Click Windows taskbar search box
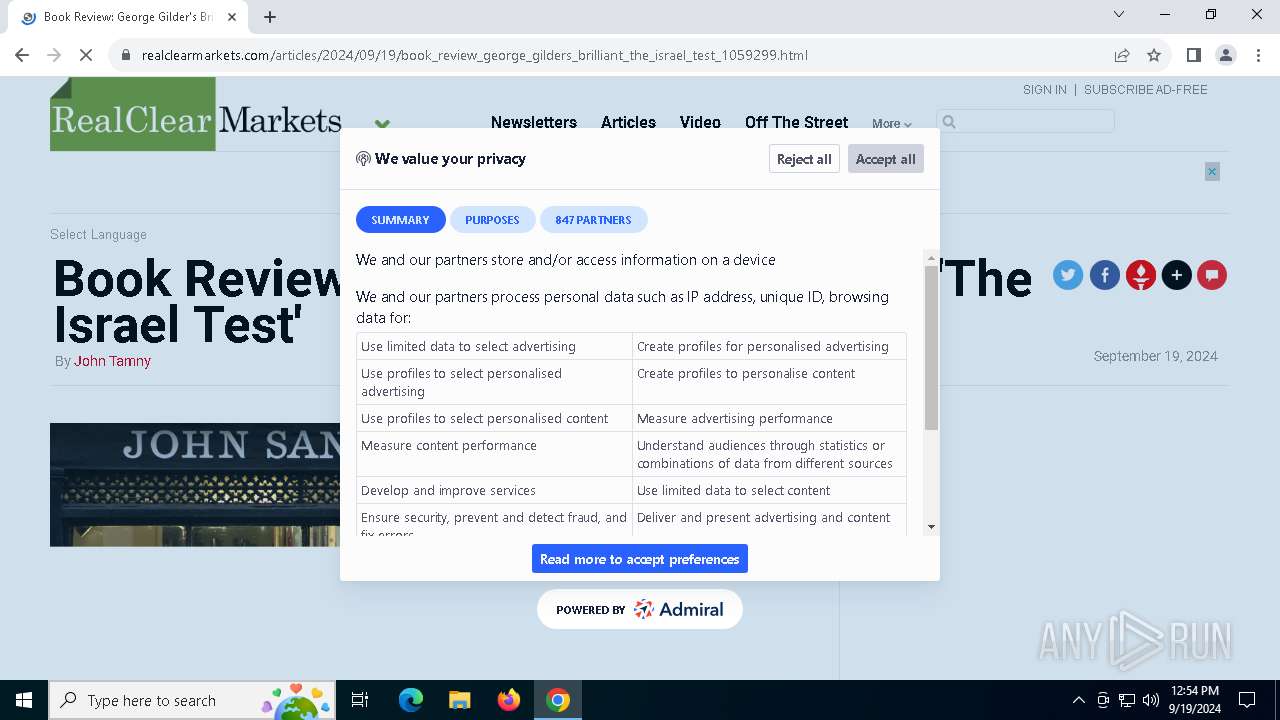Screen dimensions: 1280x720 (192, 700)
